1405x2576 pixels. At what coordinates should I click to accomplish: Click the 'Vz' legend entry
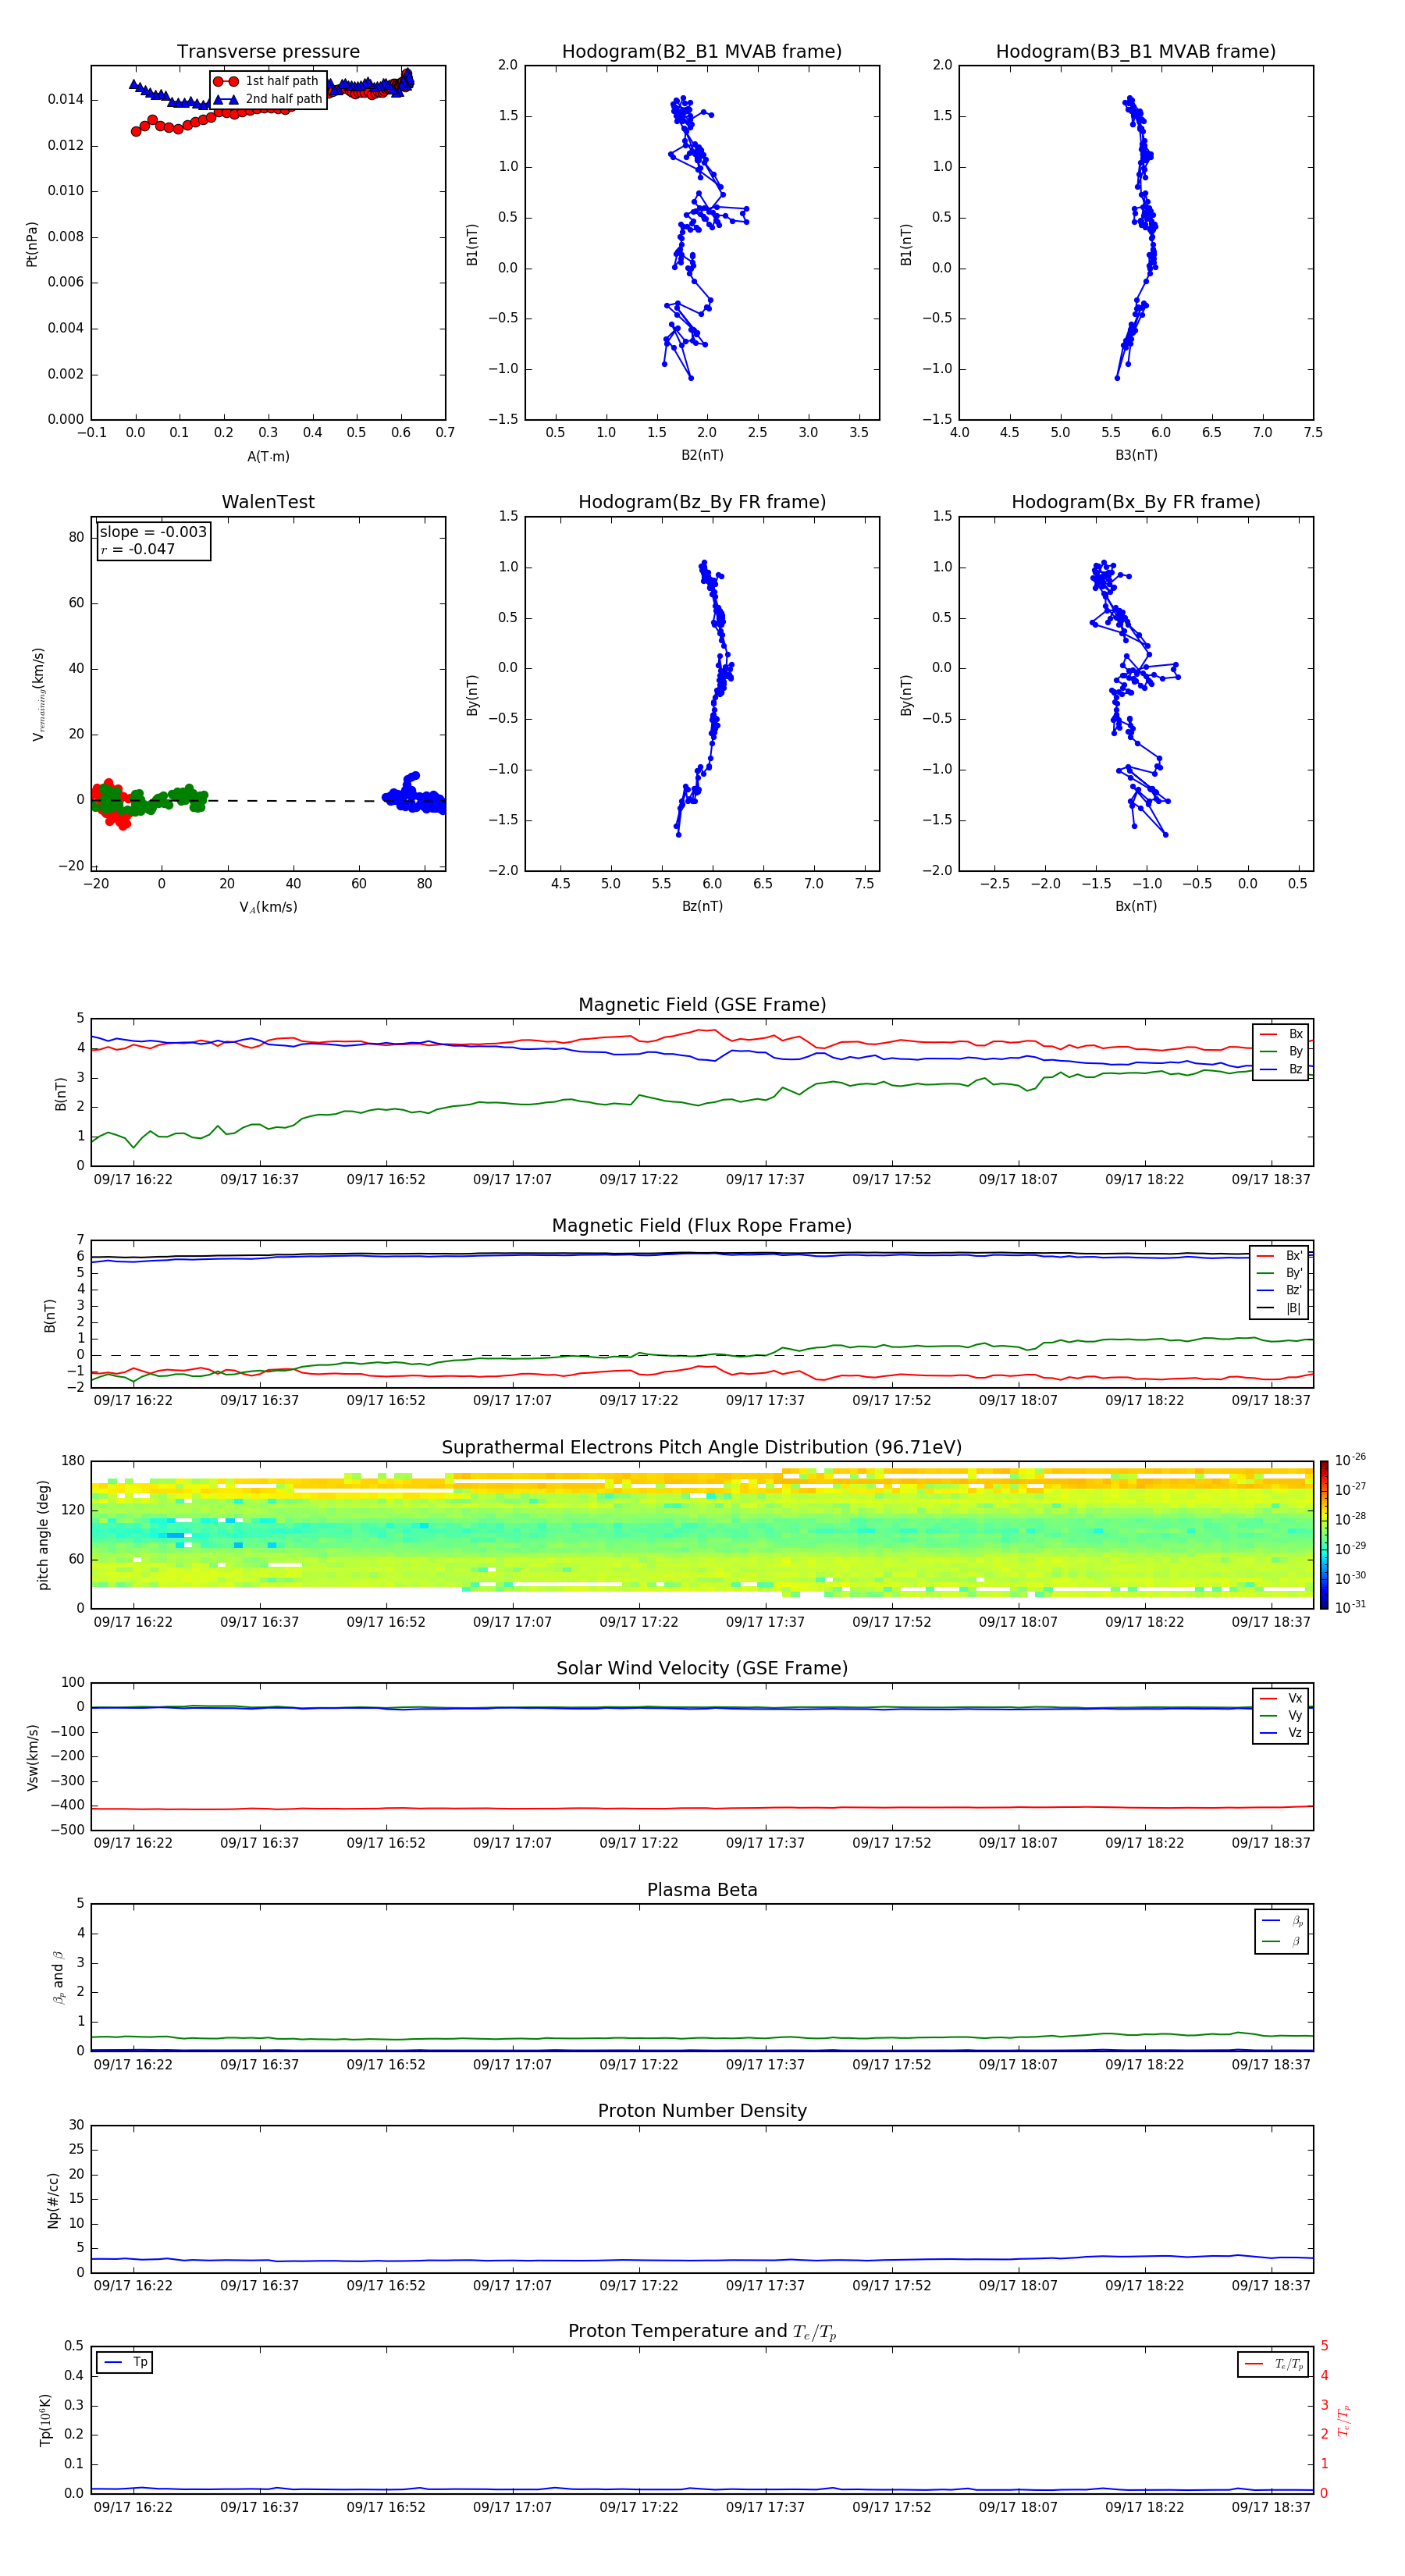click(1281, 1733)
